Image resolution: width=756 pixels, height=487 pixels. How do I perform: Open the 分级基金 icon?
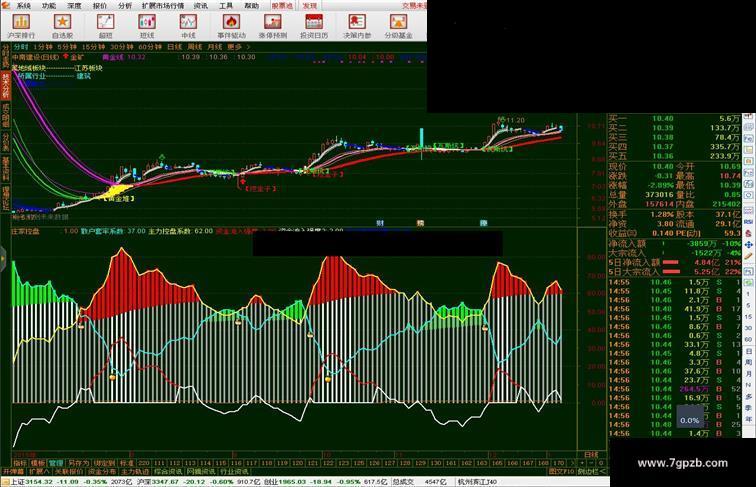tap(398, 22)
